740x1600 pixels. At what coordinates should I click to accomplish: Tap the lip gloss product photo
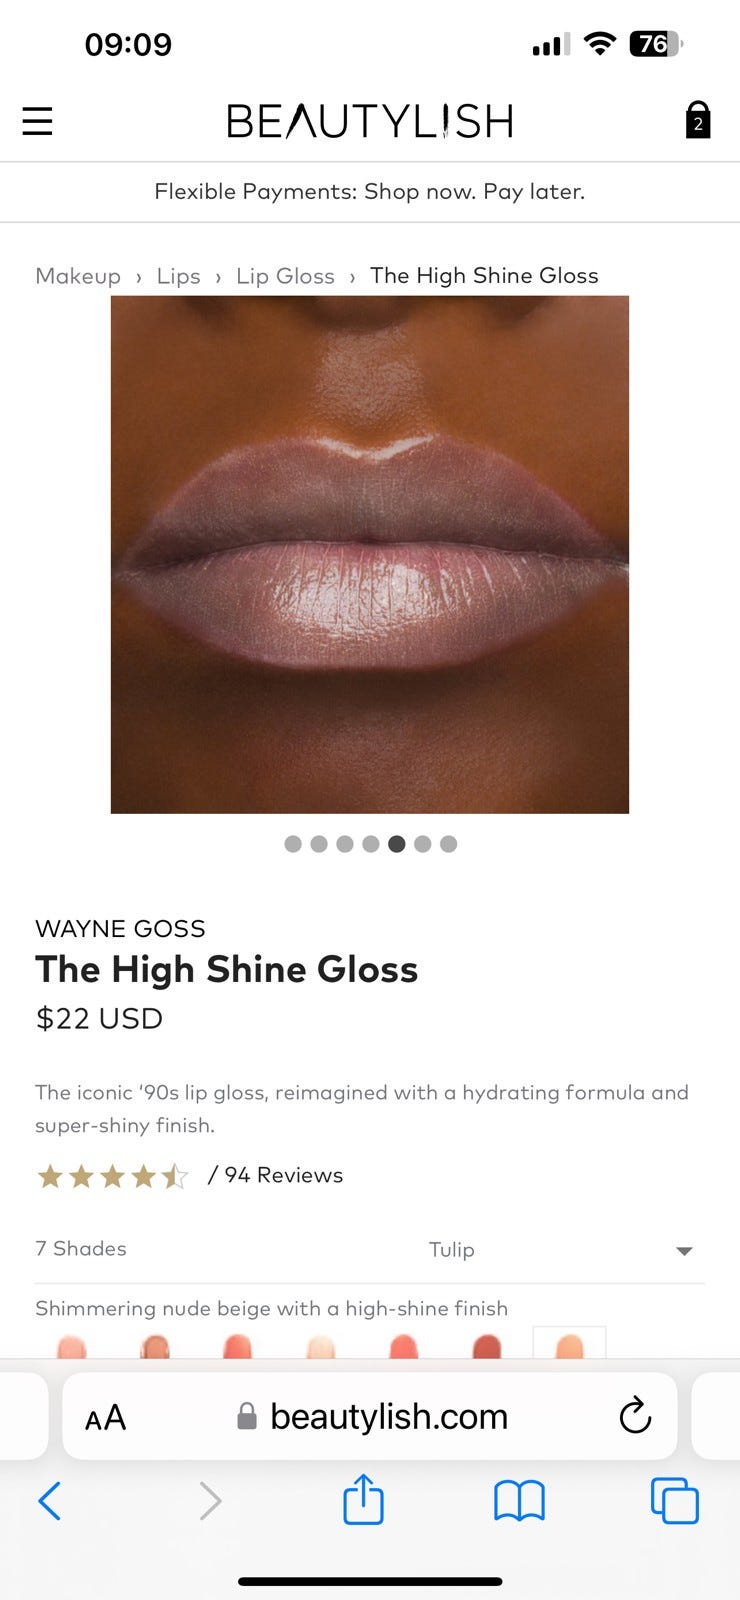(370, 554)
